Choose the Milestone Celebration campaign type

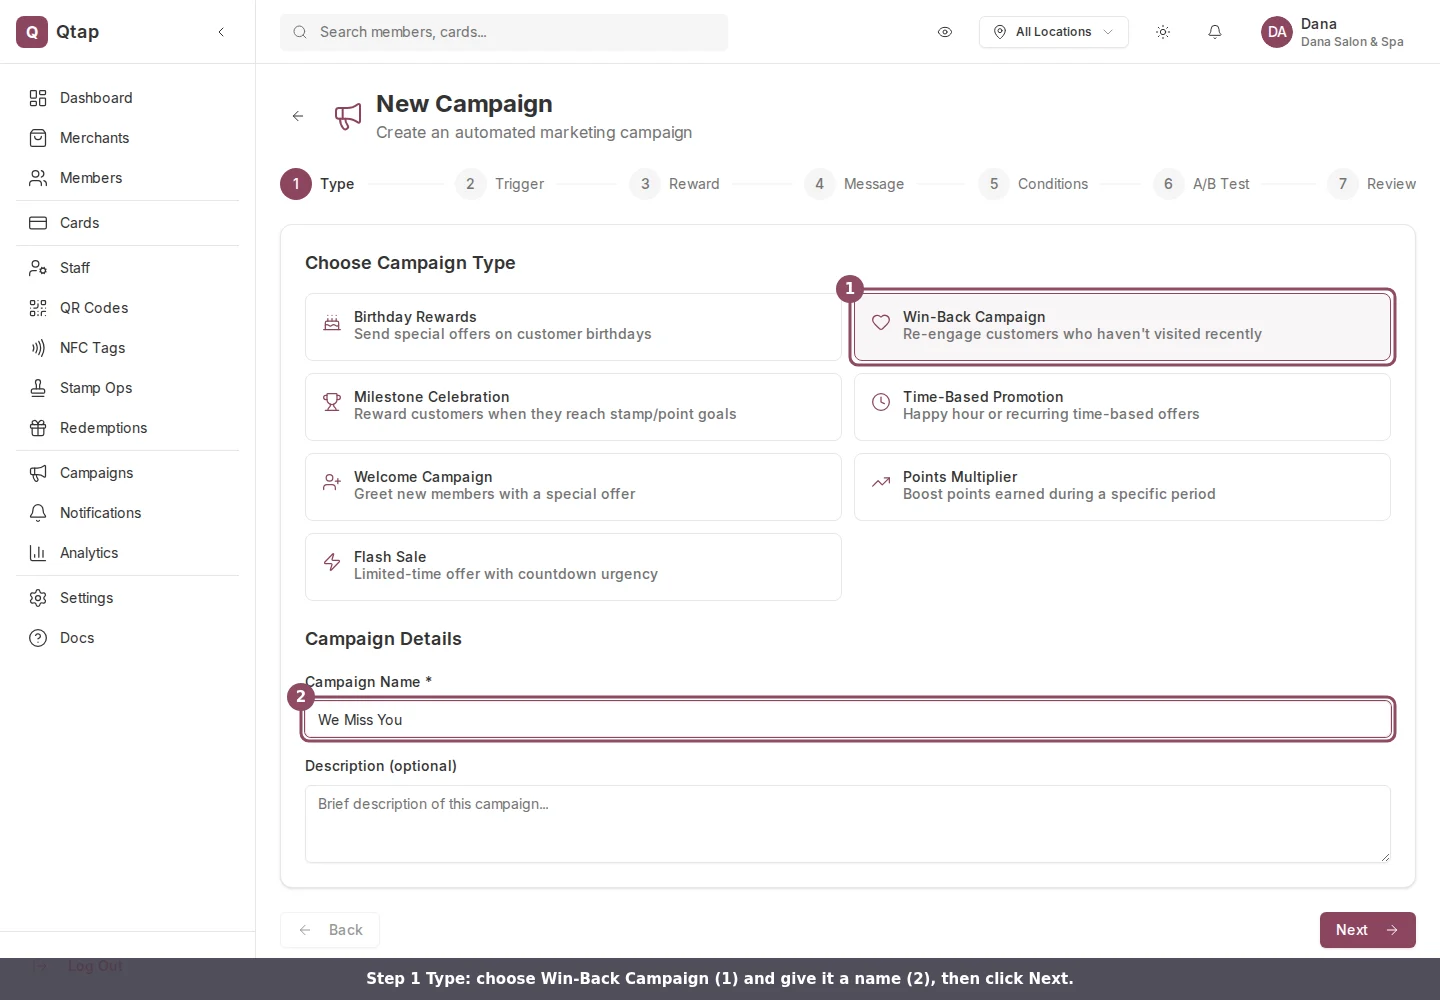tap(573, 407)
